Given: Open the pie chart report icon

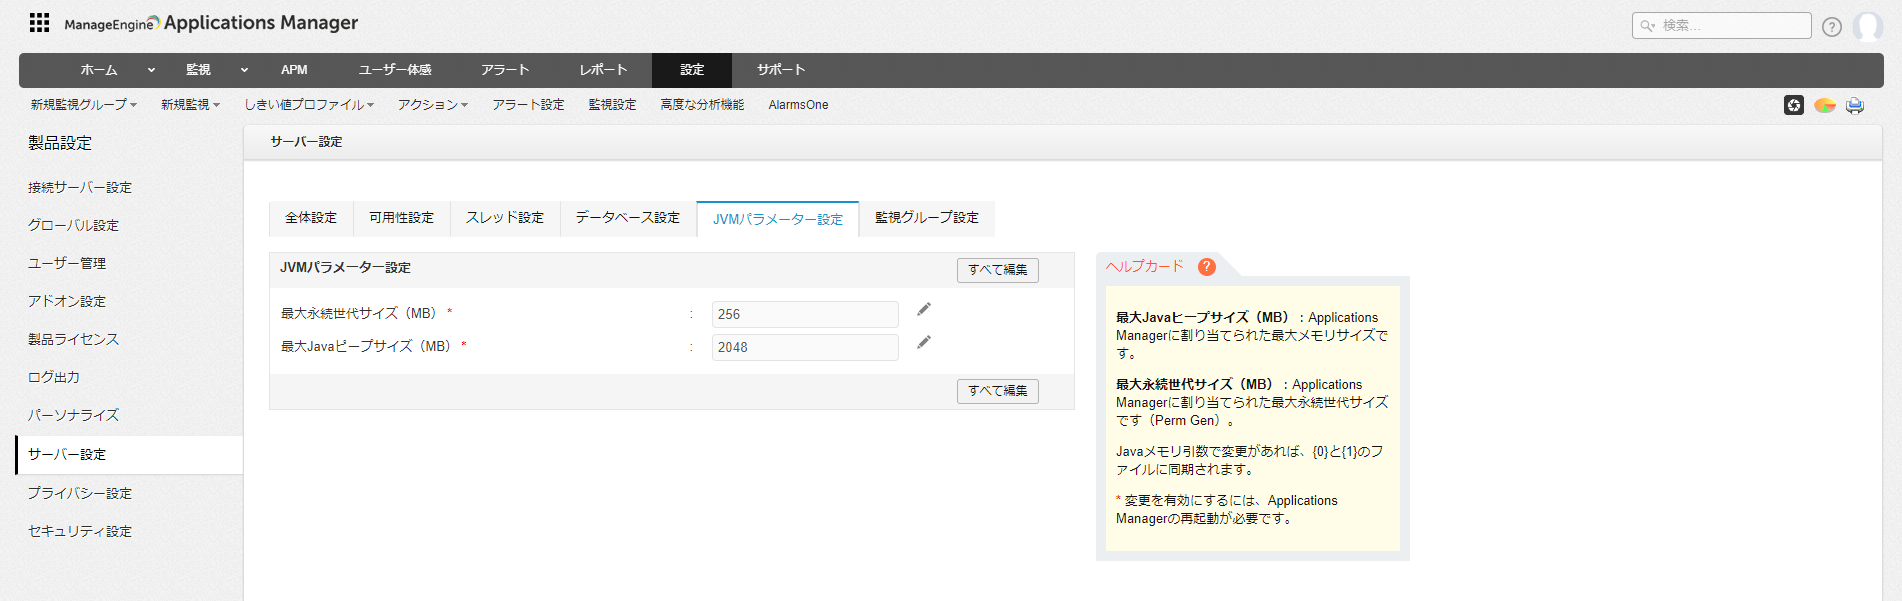Looking at the screenshot, I should coord(1824,105).
